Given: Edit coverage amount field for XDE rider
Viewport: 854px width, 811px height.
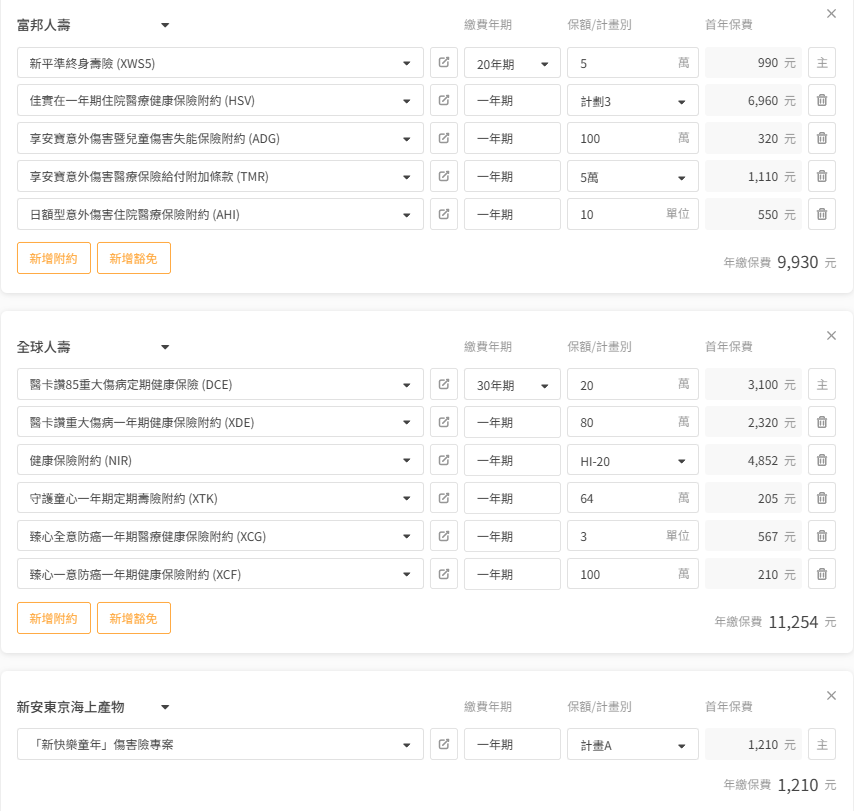Looking at the screenshot, I should click(x=620, y=423).
